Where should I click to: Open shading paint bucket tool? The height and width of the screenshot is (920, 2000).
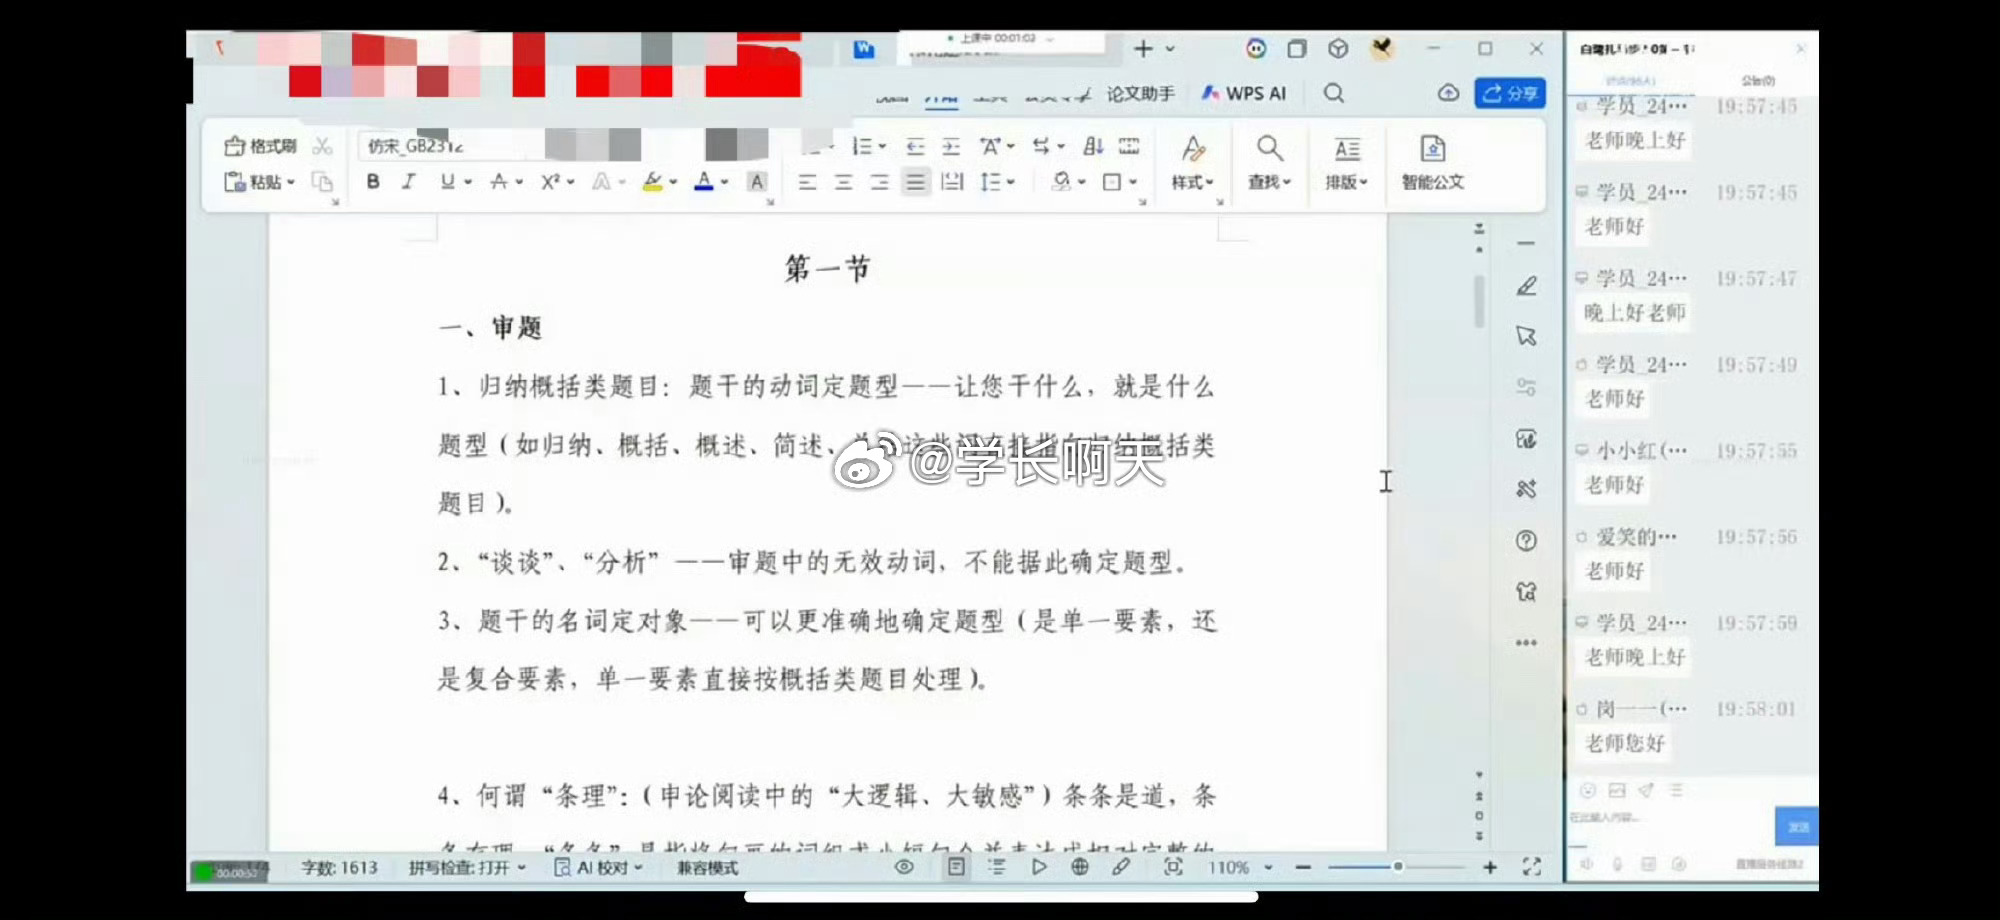click(1061, 181)
